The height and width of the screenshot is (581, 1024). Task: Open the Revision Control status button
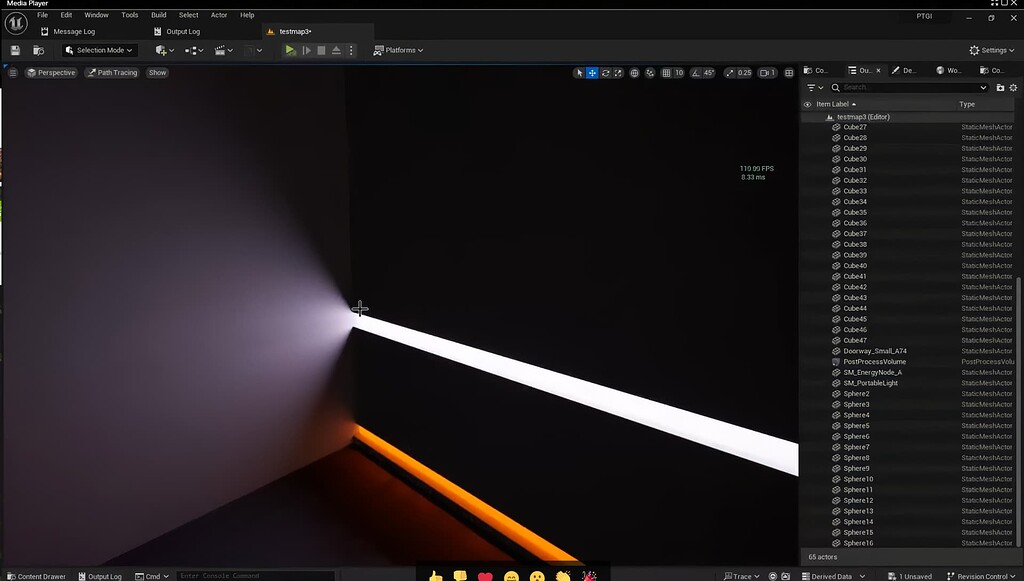(985, 576)
